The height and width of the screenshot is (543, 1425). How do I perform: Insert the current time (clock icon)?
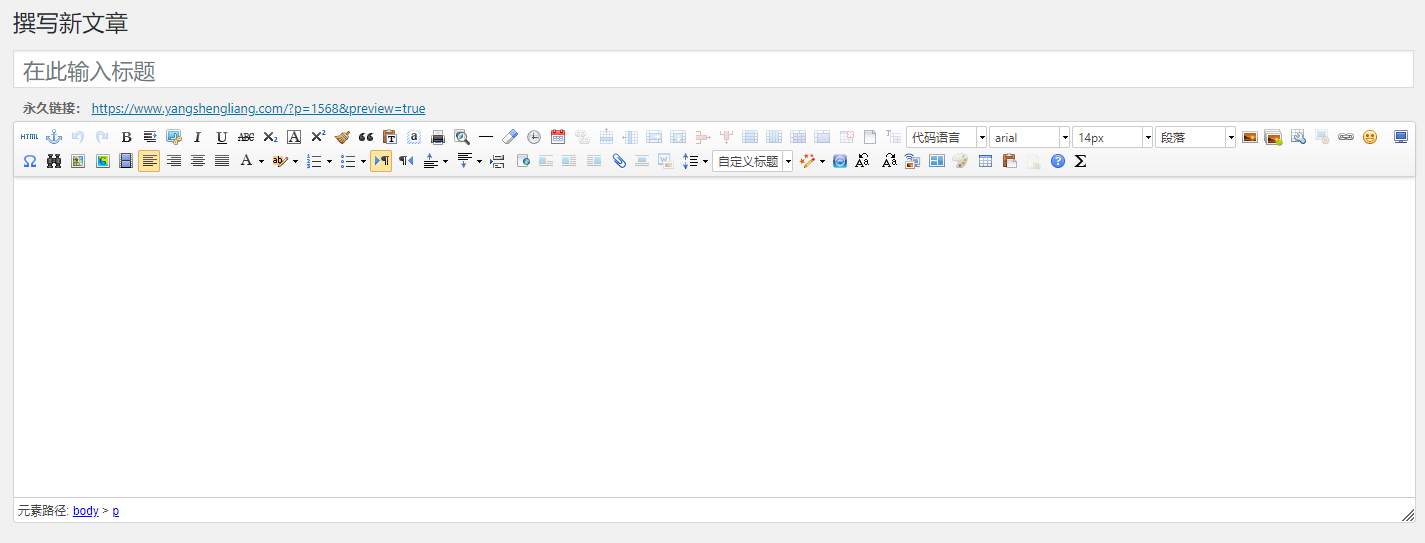coord(534,137)
